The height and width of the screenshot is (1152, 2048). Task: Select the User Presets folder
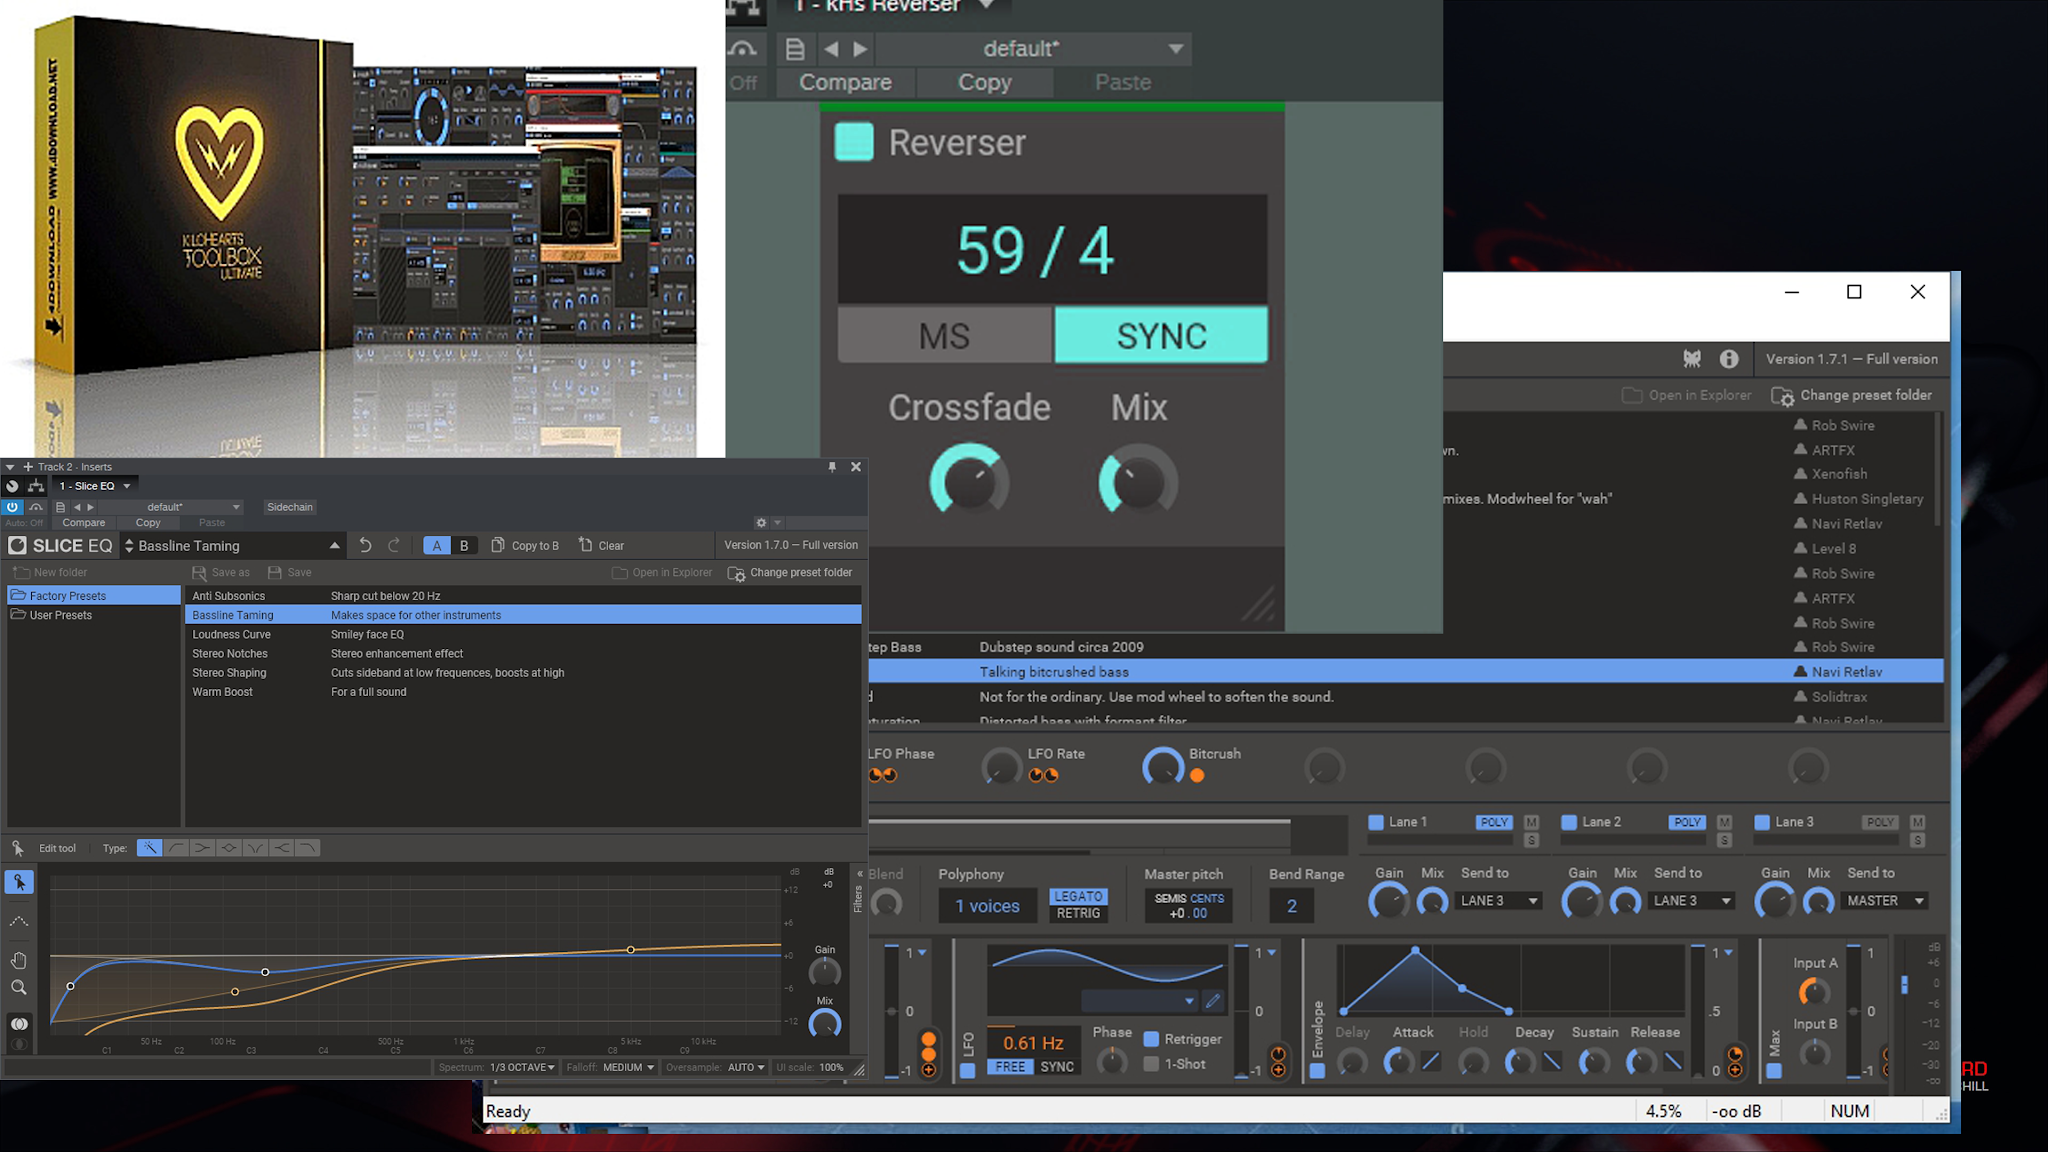point(60,615)
